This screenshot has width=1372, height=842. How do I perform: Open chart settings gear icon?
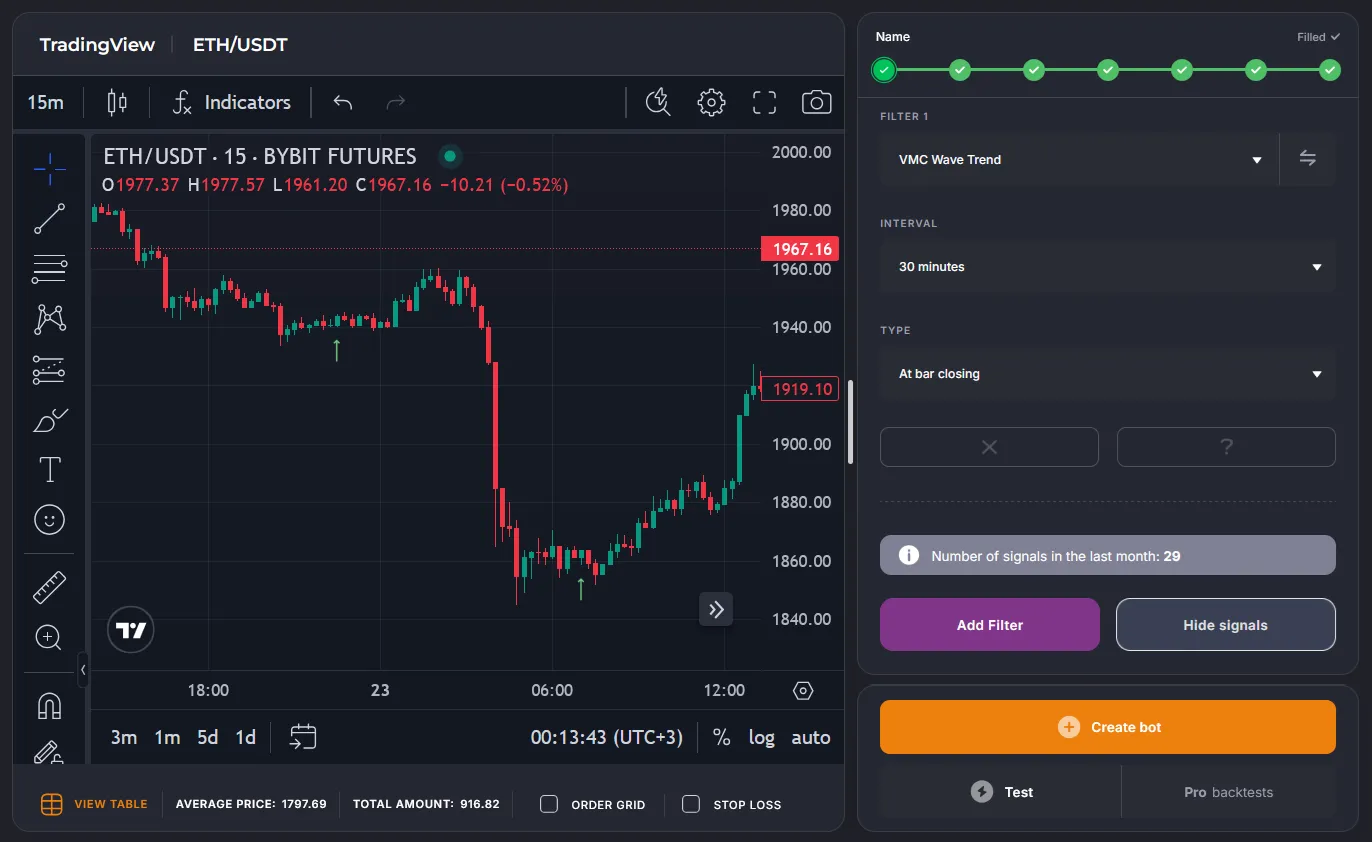pyautogui.click(x=711, y=102)
